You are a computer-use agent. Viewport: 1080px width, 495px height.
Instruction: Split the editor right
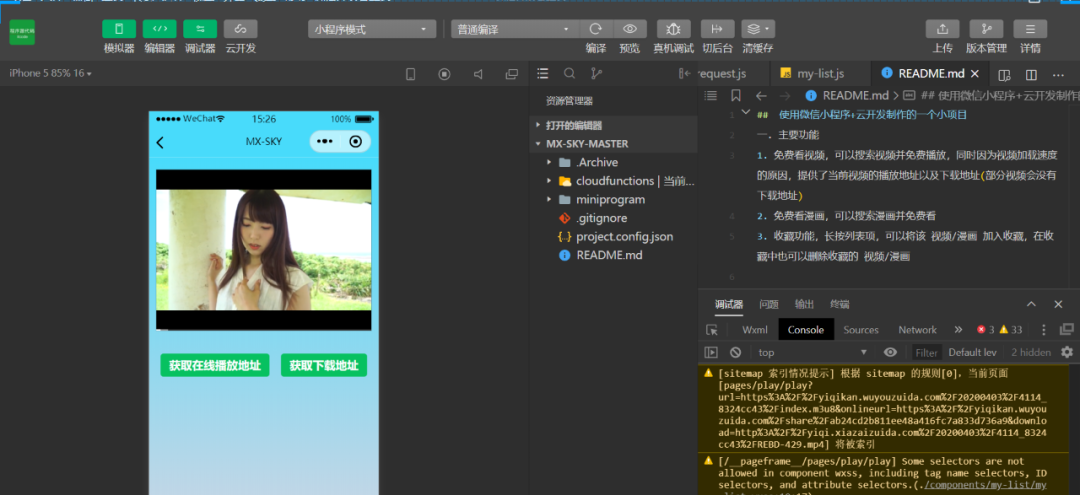(1031, 74)
